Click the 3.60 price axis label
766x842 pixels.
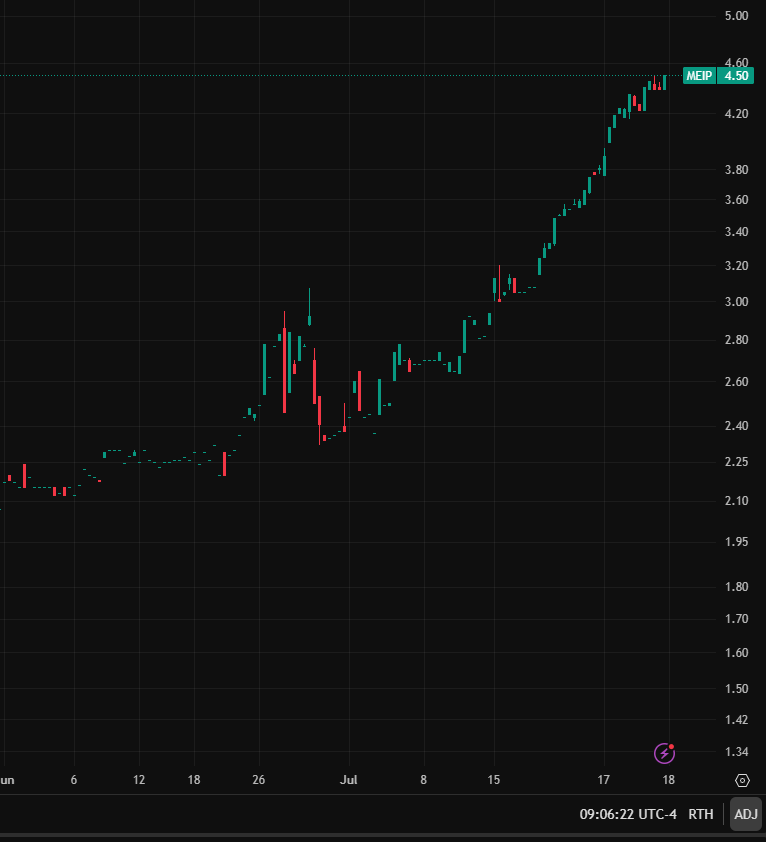point(736,200)
